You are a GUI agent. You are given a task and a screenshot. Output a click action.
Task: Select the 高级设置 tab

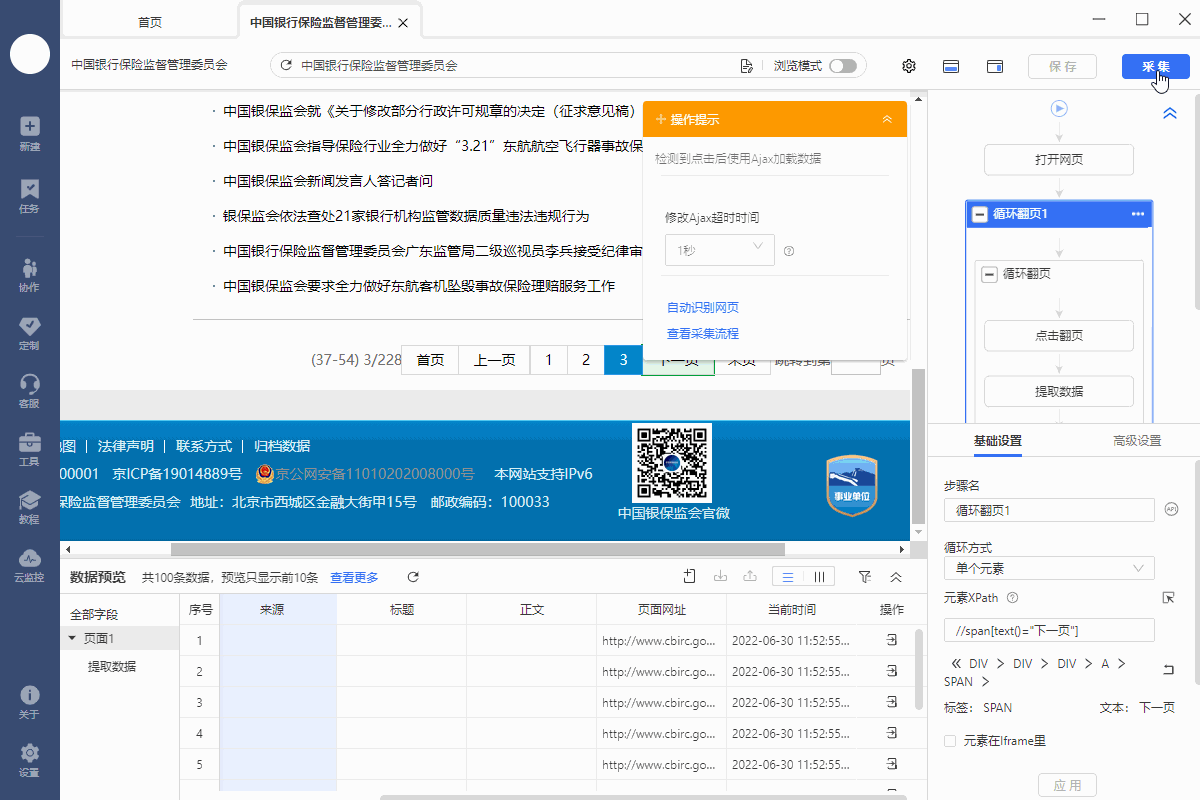[x=1137, y=441]
